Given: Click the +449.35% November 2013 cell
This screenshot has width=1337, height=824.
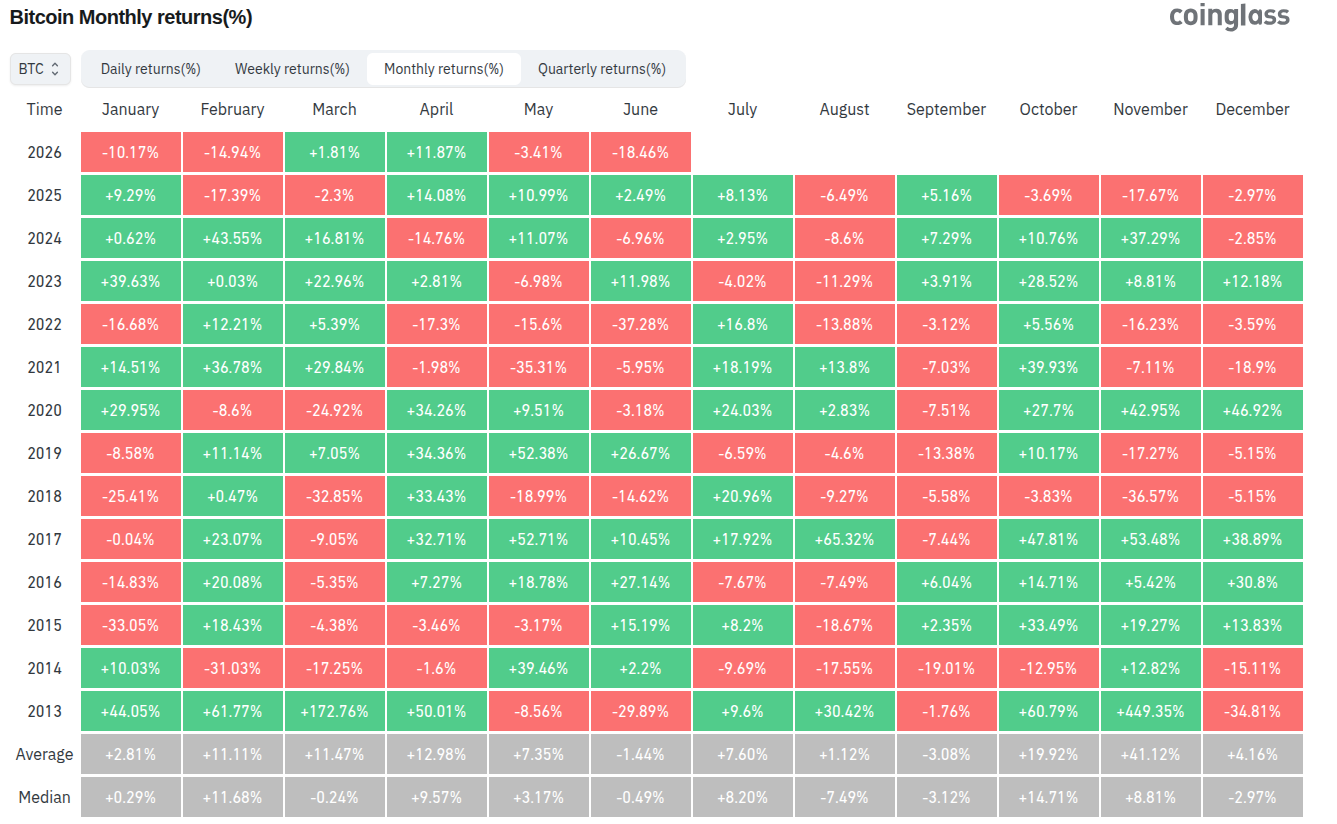Looking at the screenshot, I should pyautogui.click(x=1151, y=711).
